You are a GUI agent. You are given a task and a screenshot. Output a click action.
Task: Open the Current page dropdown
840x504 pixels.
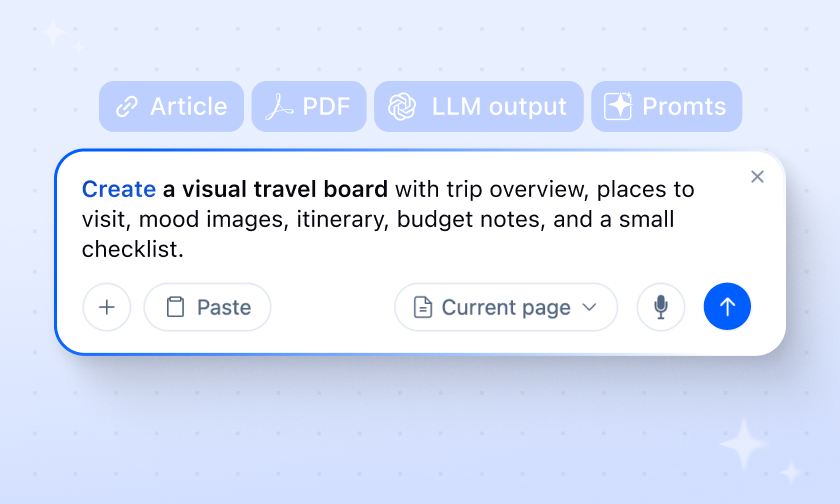(505, 307)
